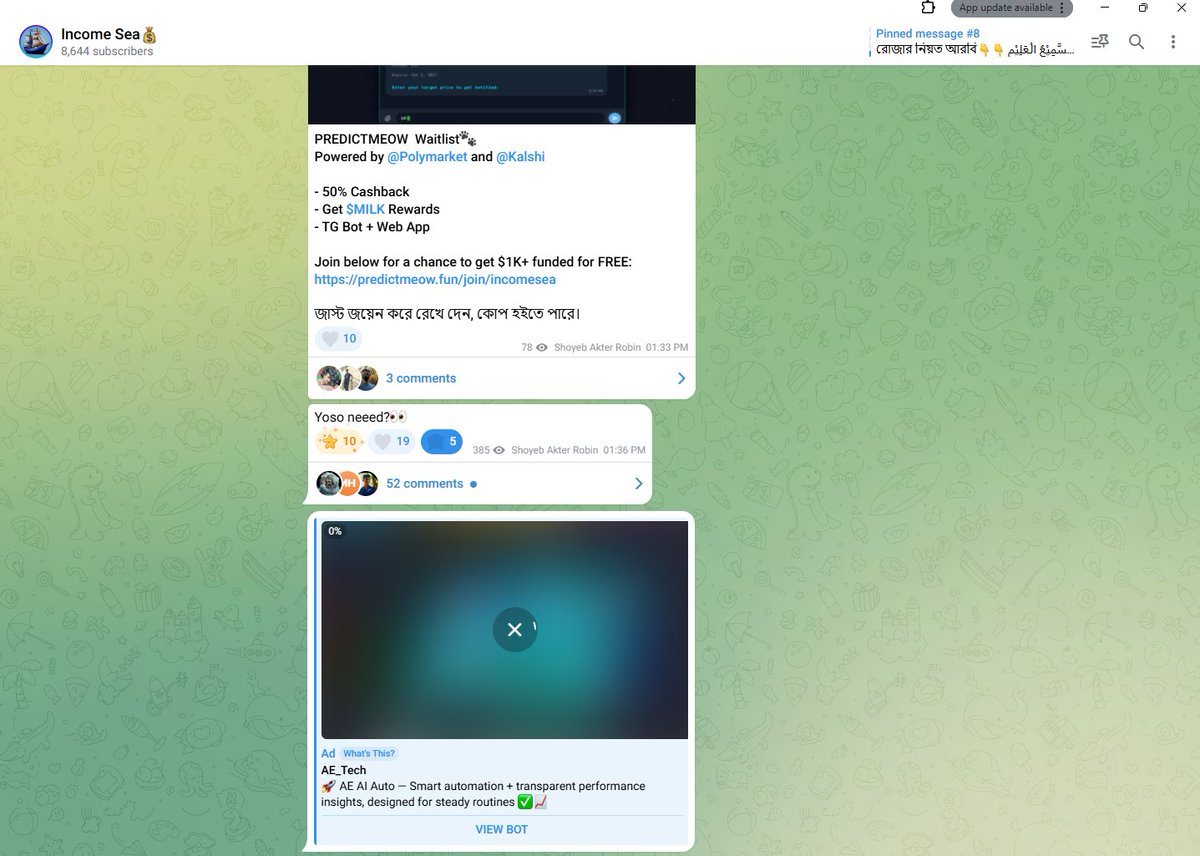Open the pinned messages list icon

(x=1100, y=42)
